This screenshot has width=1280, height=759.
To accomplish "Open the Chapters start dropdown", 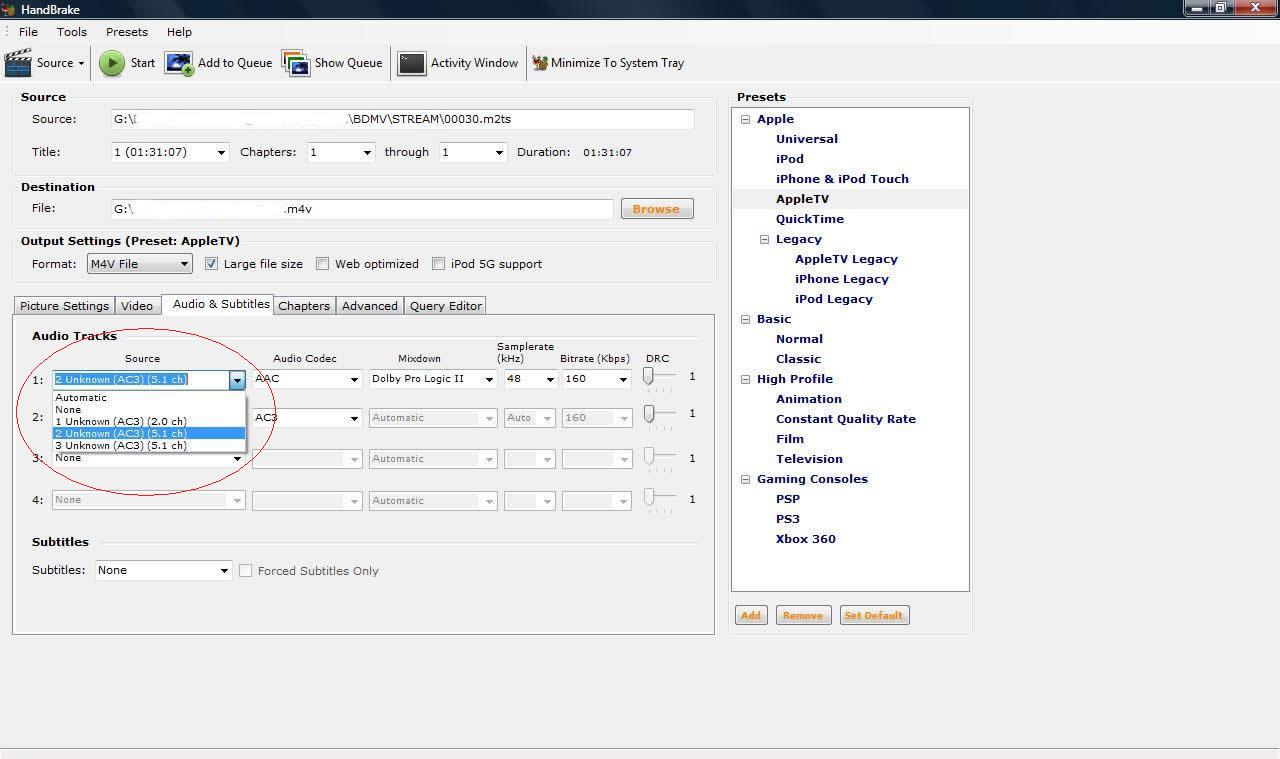I will 341,152.
